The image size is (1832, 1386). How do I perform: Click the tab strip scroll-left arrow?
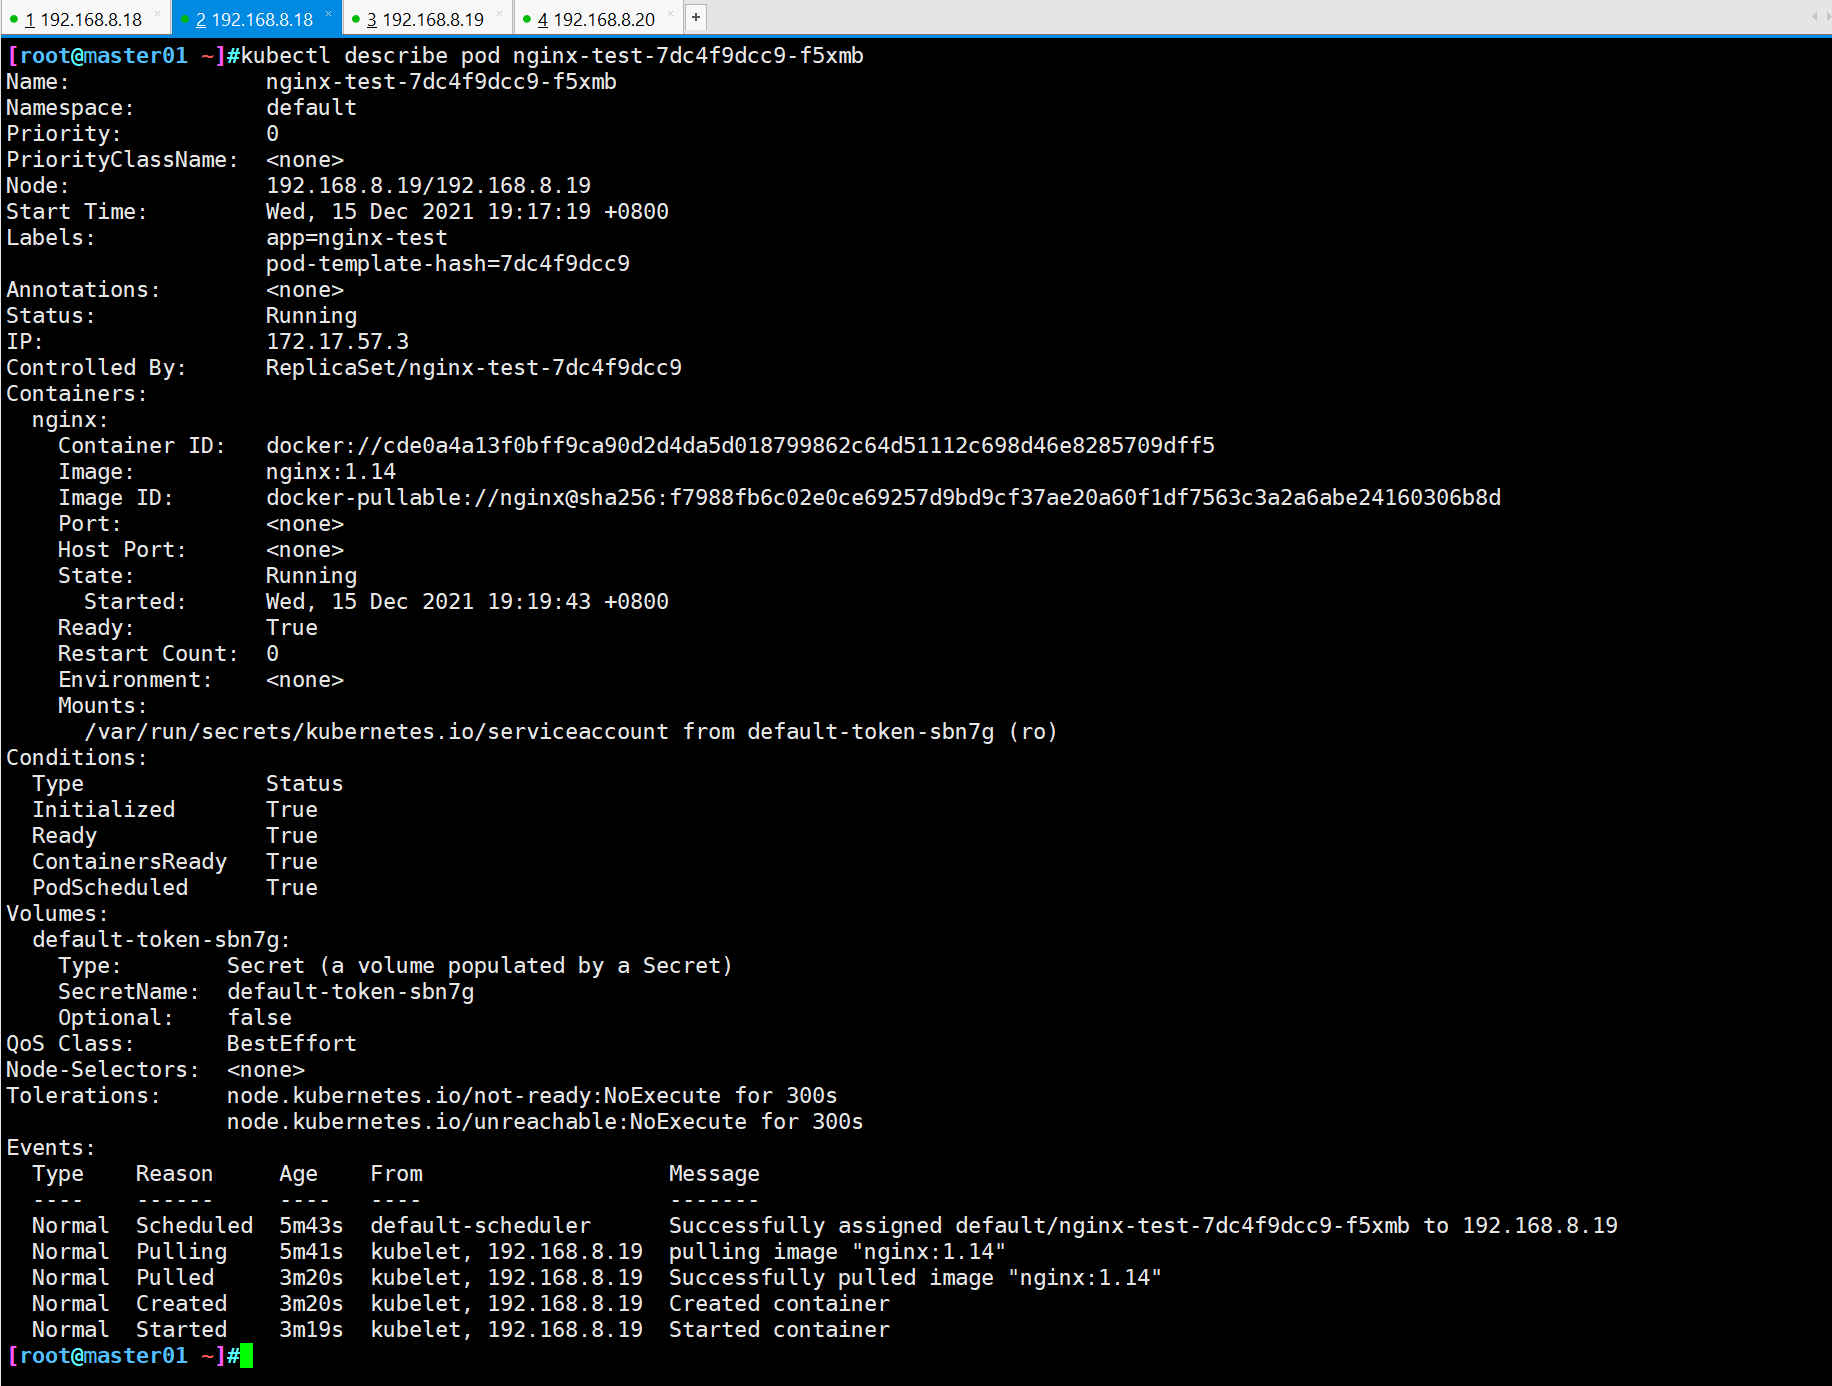coord(1814,17)
